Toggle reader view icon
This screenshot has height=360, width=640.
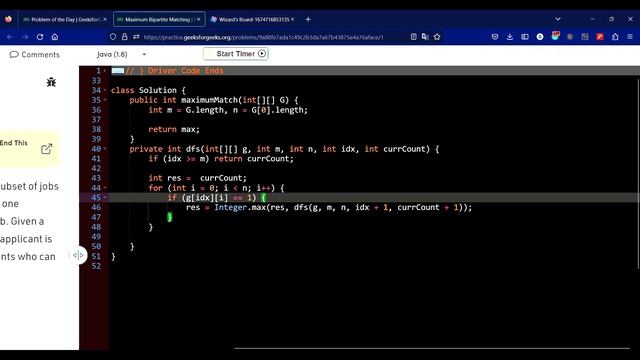click(413, 37)
